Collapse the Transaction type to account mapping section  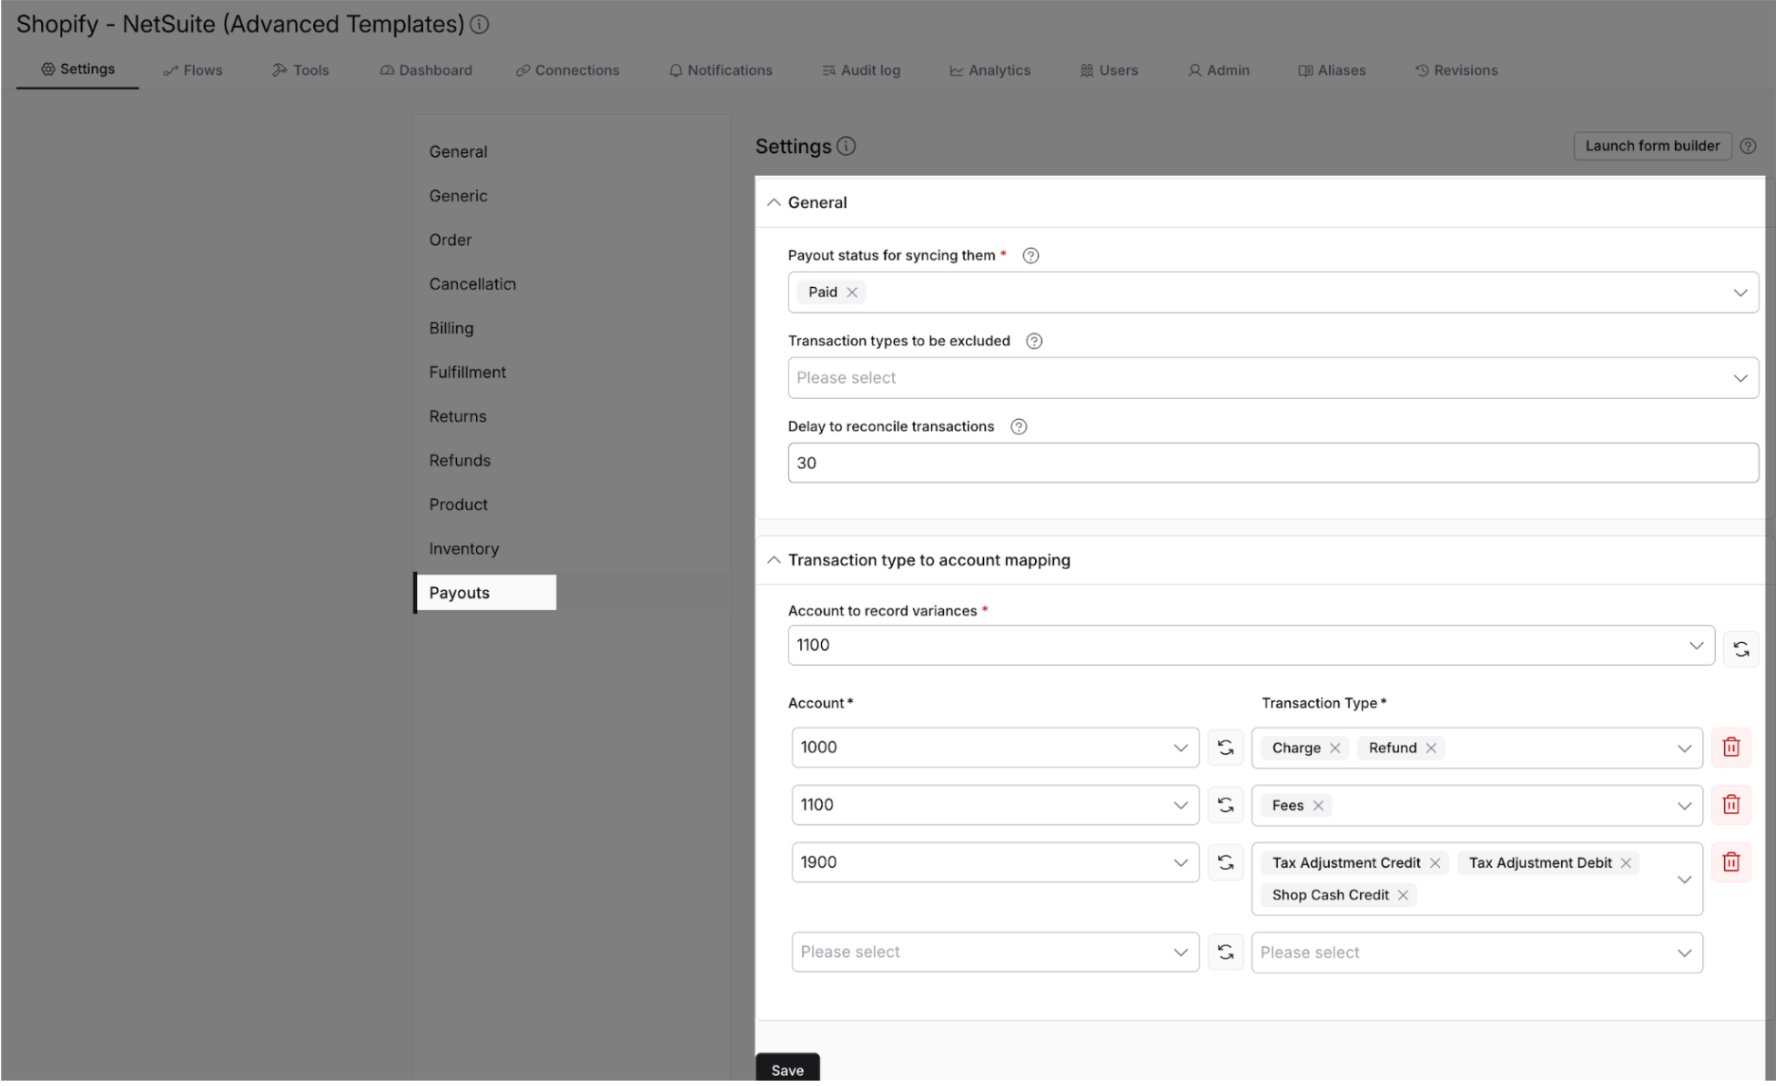click(x=774, y=560)
